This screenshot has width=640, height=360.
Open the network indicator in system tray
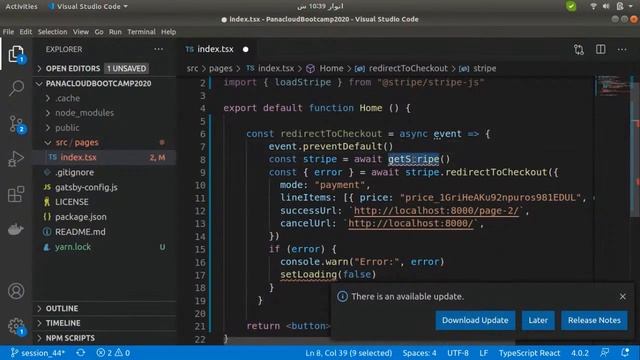tap(593, 6)
